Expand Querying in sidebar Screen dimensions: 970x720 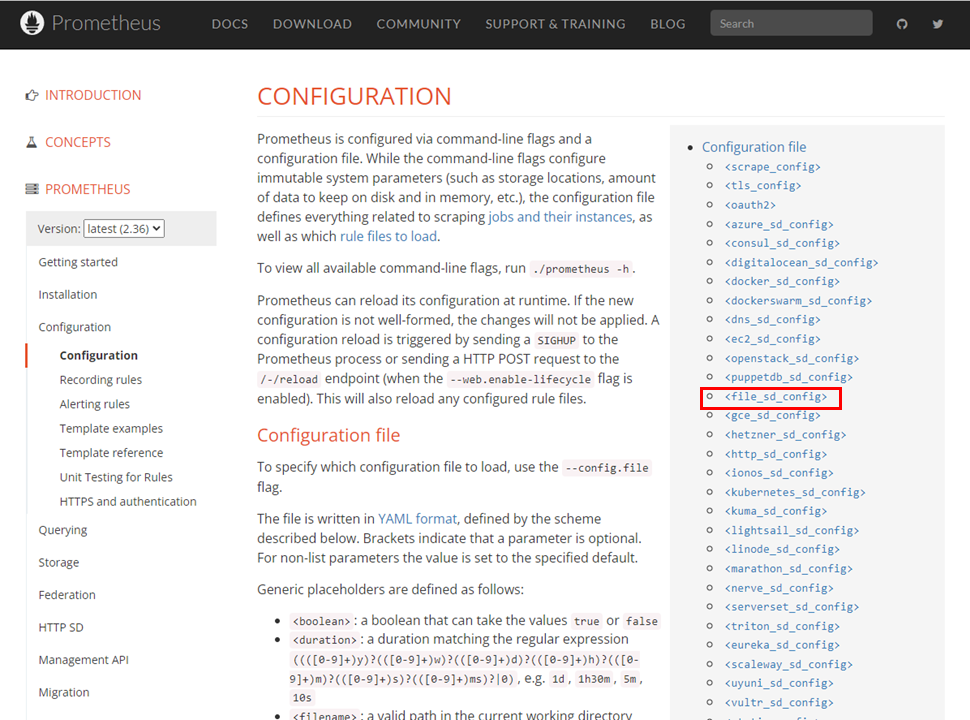coord(62,530)
